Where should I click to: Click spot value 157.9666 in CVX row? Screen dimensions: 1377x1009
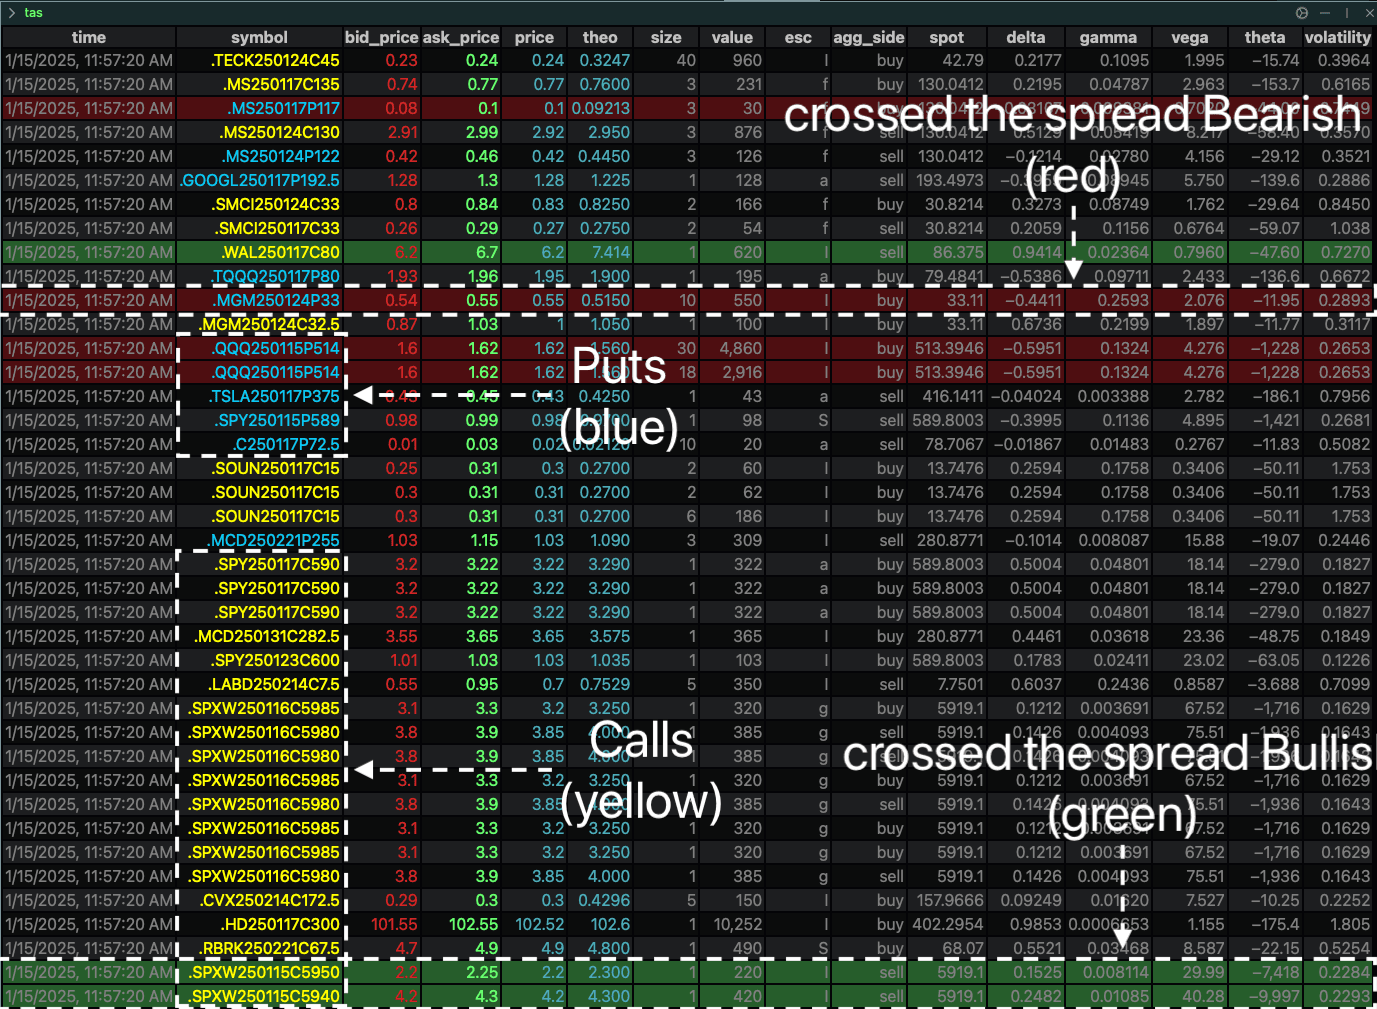click(950, 900)
